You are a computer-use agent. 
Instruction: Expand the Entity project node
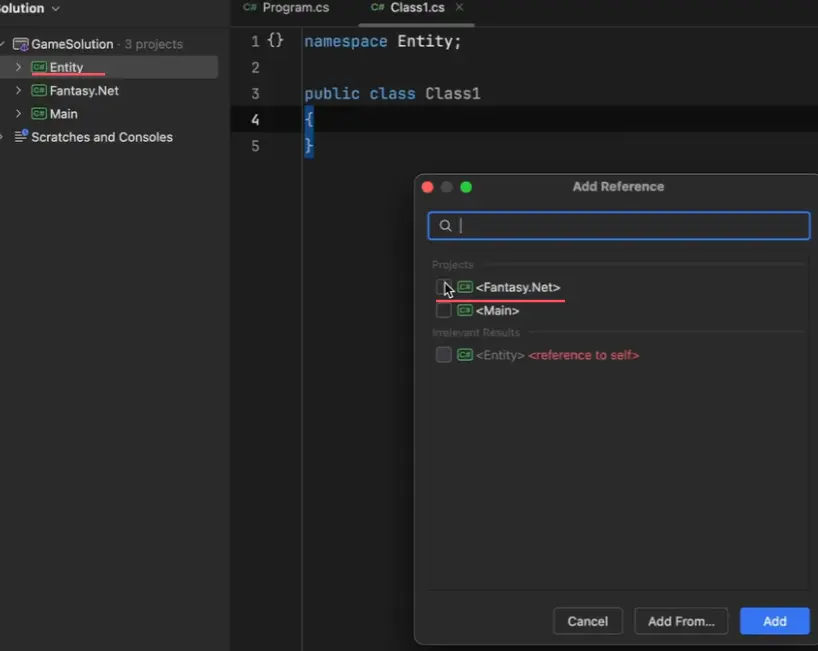[18, 67]
